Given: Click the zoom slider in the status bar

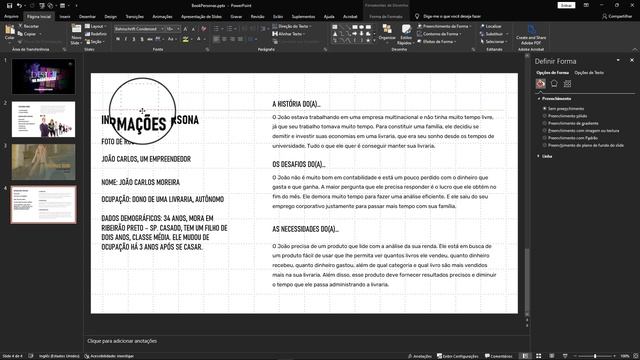Looking at the screenshot, I should coord(595,356).
